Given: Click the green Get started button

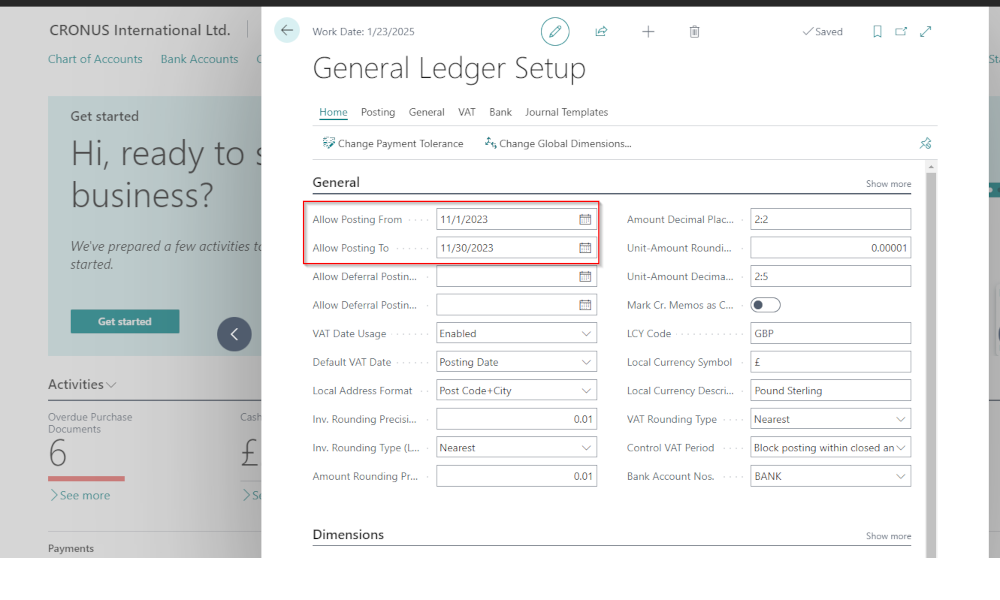Looking at the screenshot, I should 124,321.
